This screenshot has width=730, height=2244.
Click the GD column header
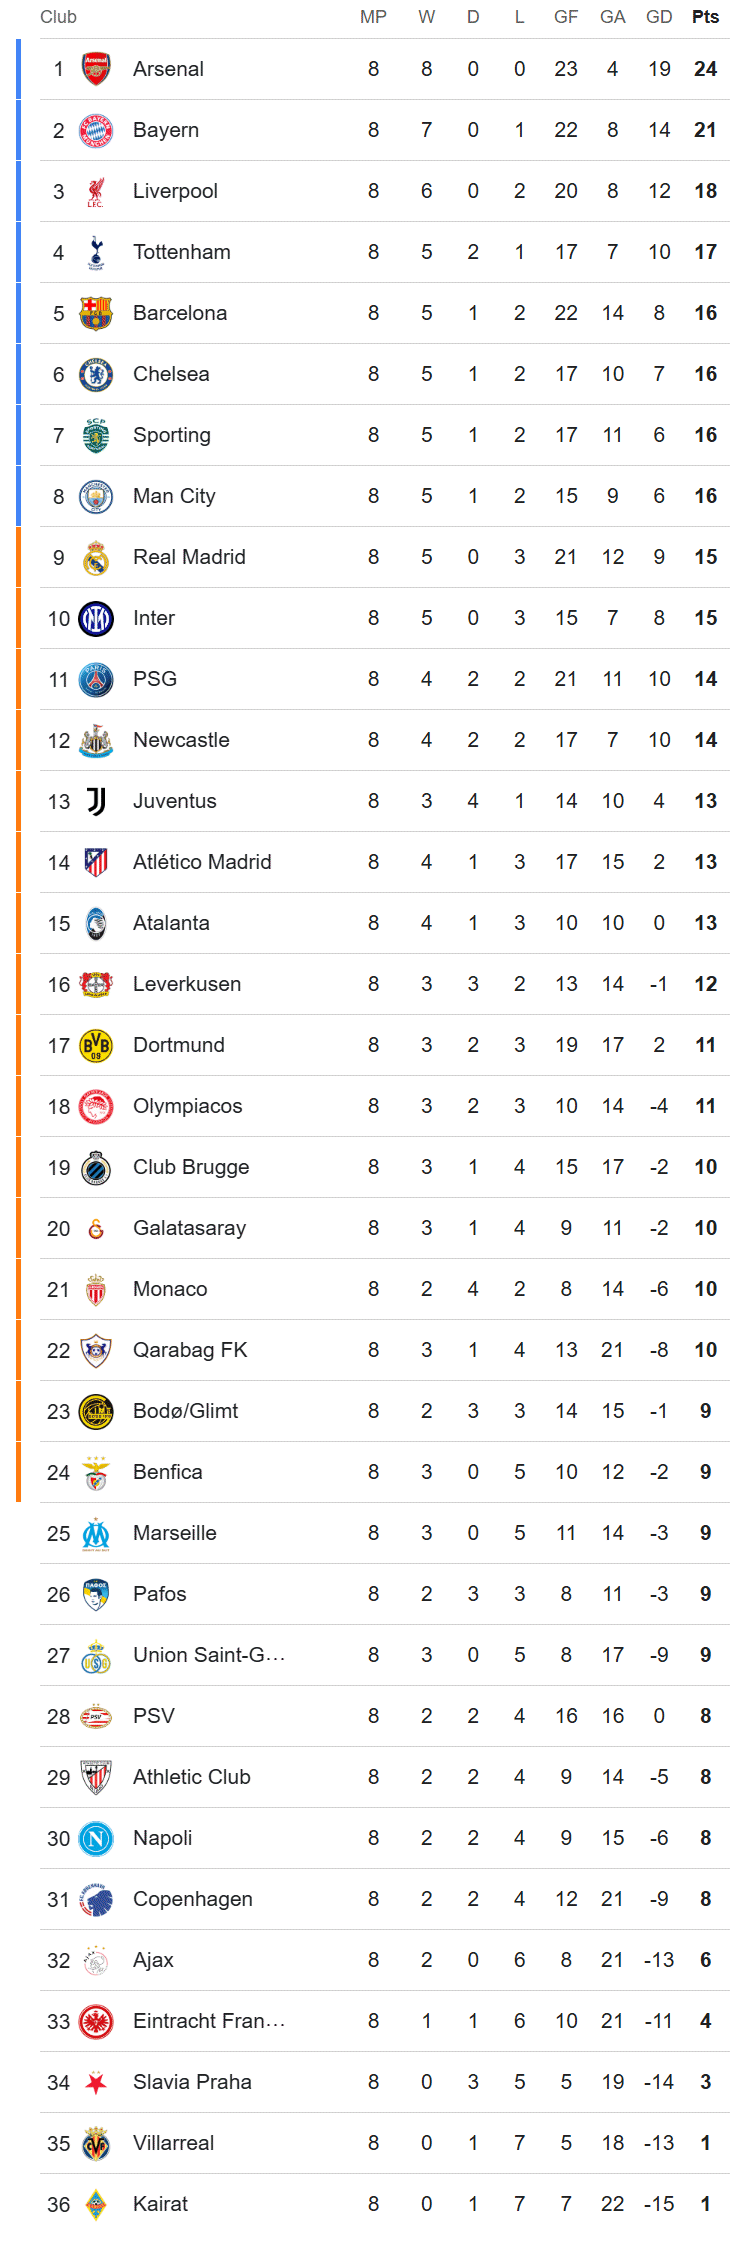pyautogui.click(x=659, y=17)
